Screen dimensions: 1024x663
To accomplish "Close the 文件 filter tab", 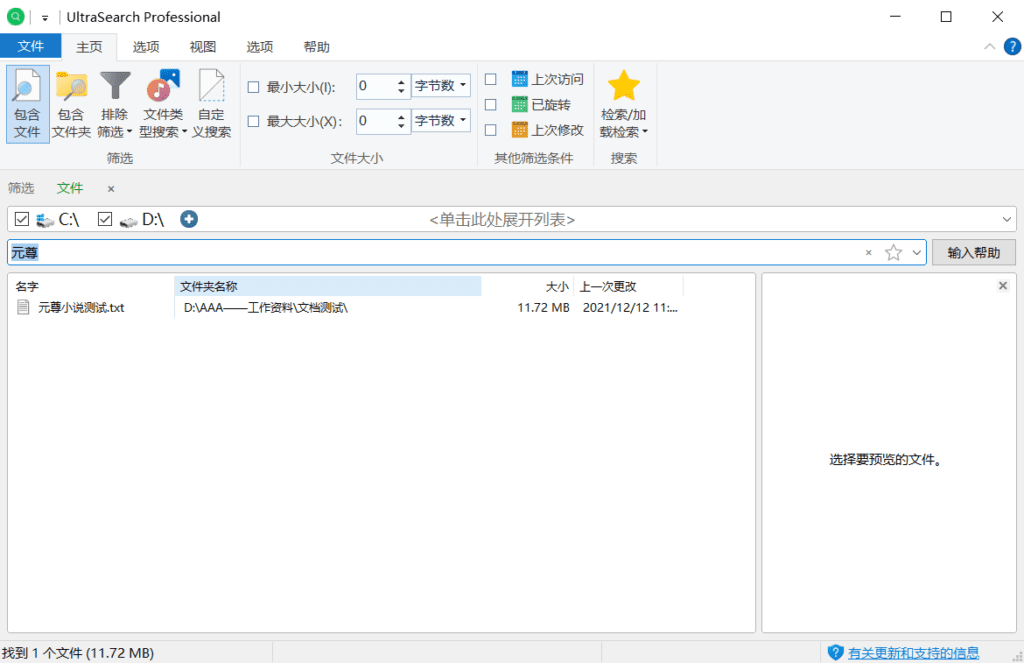I will pos(111,189).
